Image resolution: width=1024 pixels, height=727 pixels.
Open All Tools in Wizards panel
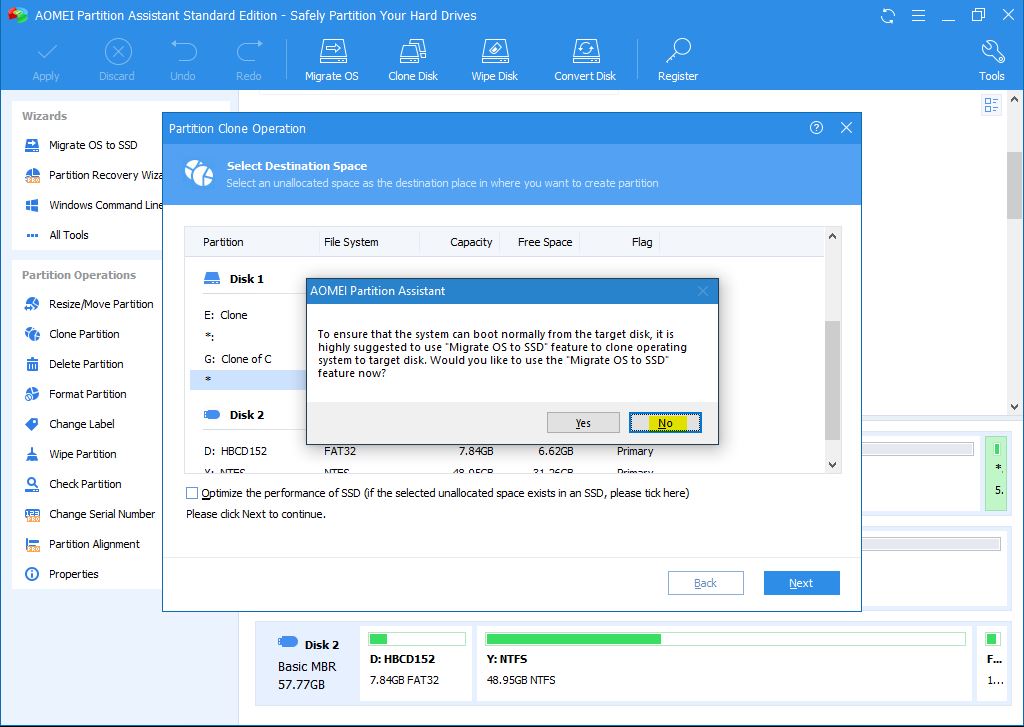(x=69, y=235)
